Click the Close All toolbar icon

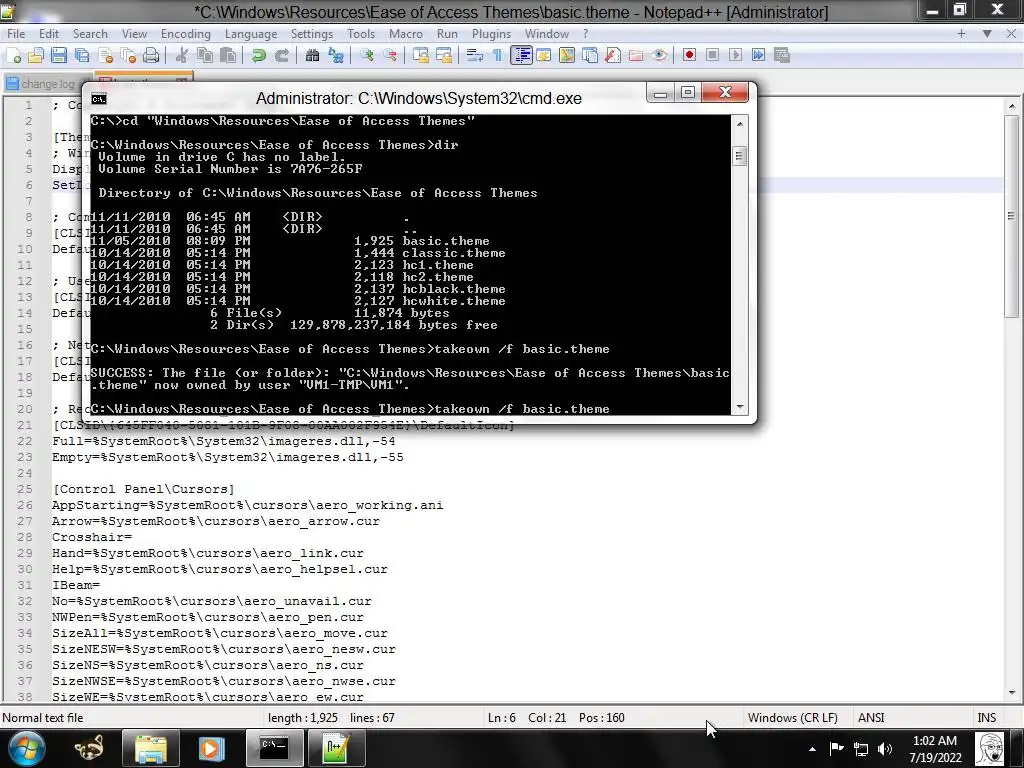pos(128,56)
